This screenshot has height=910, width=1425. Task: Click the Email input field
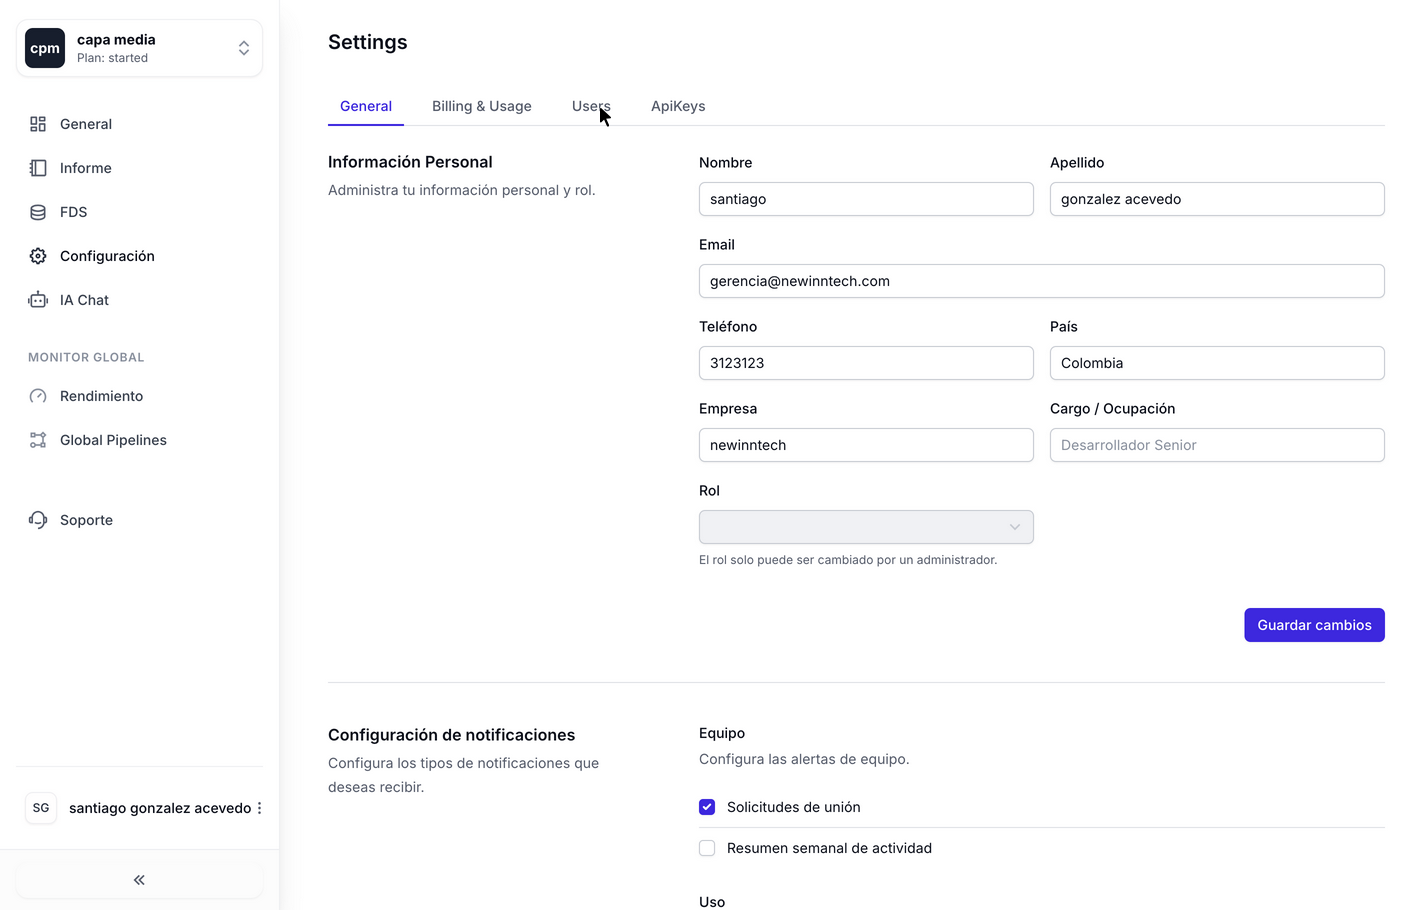(x=1040, y=281)
